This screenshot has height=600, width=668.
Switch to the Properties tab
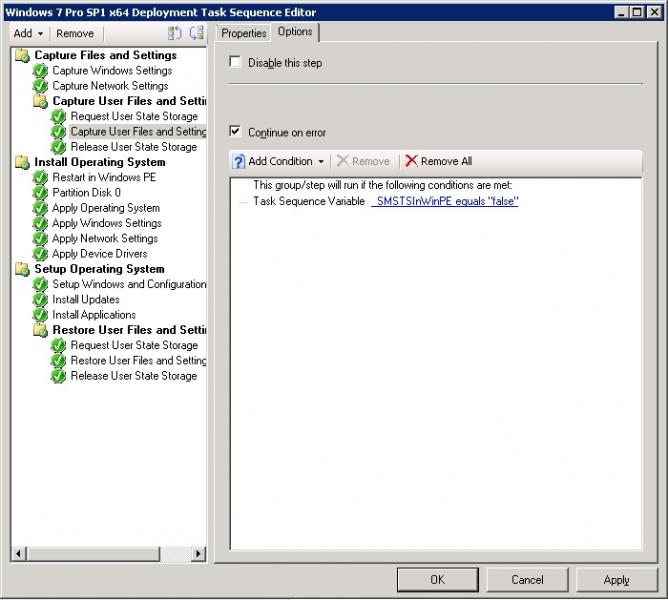pyautogui.click(x=244, y=33)
